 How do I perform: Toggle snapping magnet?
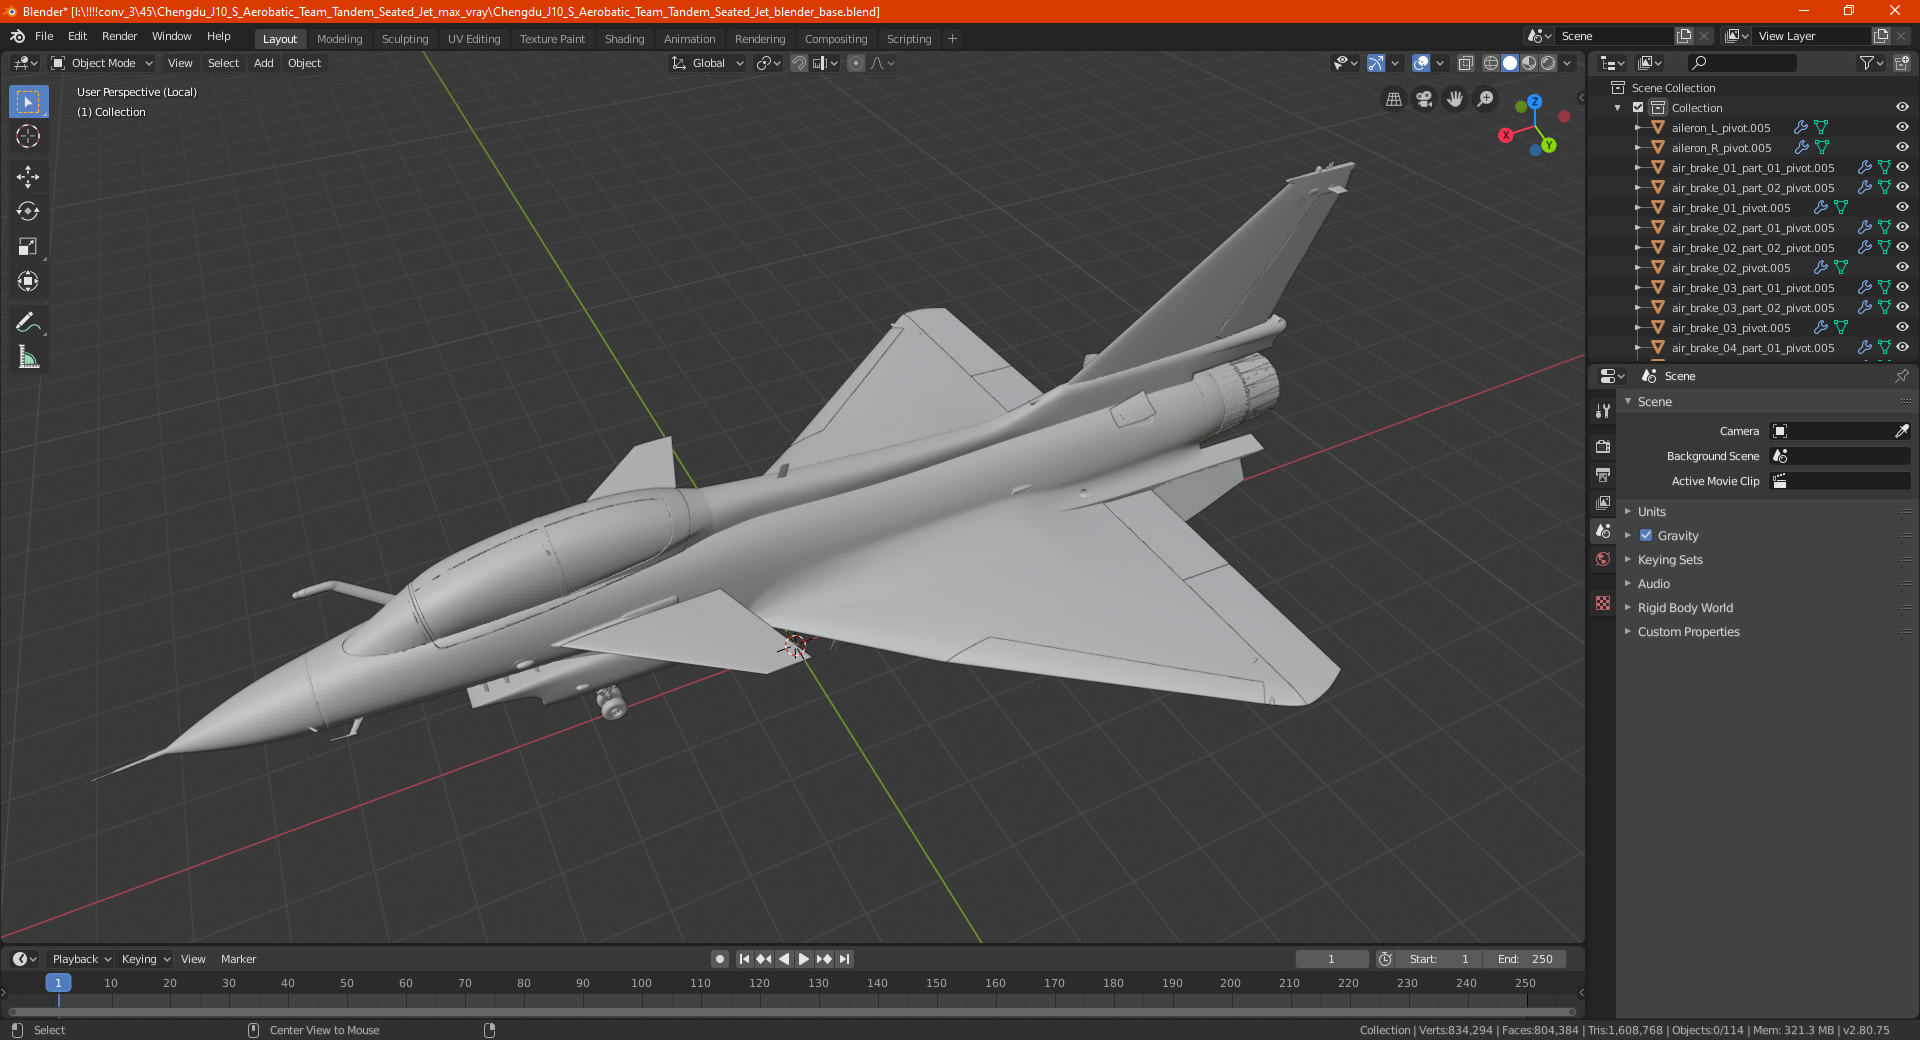[798, 63]
